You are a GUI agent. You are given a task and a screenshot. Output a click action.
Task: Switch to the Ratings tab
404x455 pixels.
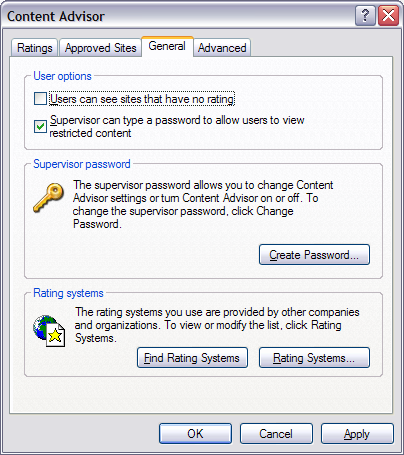click(35, 48)
